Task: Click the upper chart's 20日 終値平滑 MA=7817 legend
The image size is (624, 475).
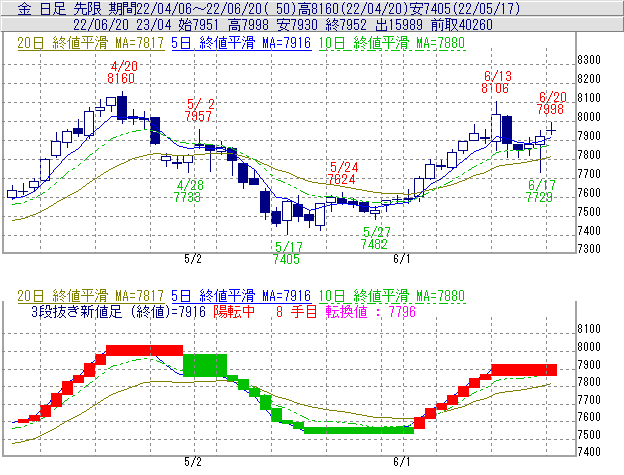Action: (x=91, y=43)
